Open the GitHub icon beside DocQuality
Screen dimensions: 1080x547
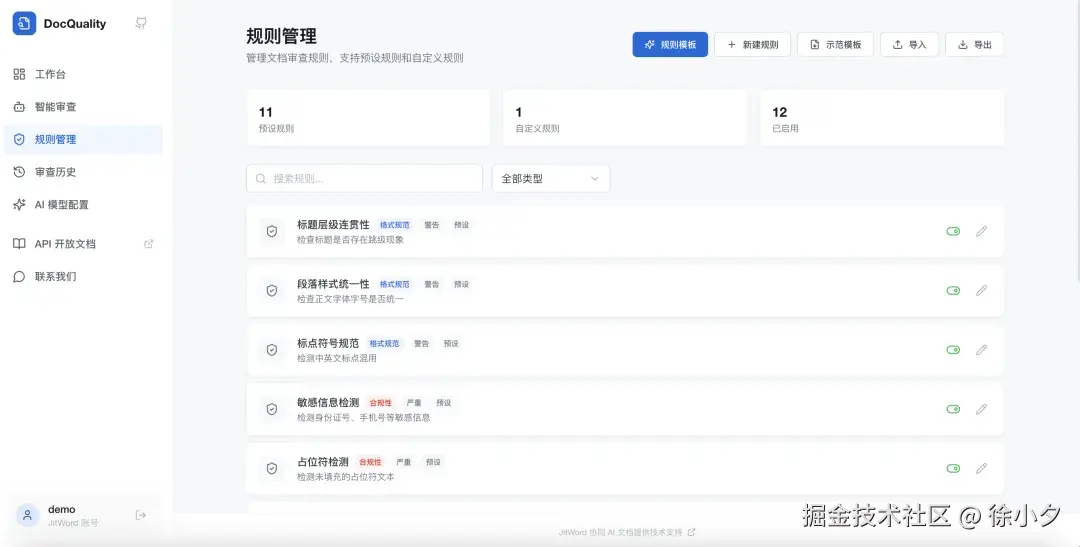pyautogui.click(x=141, y=23)
